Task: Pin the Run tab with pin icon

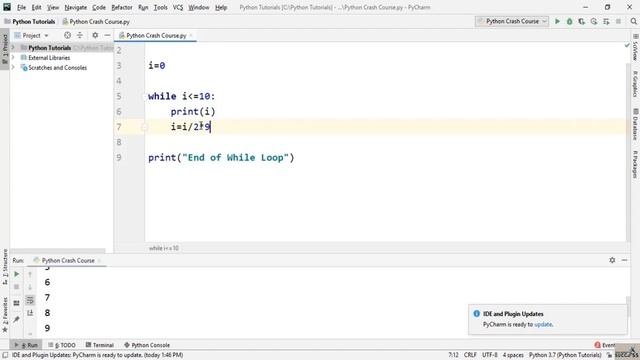Action: click(17, 319)
